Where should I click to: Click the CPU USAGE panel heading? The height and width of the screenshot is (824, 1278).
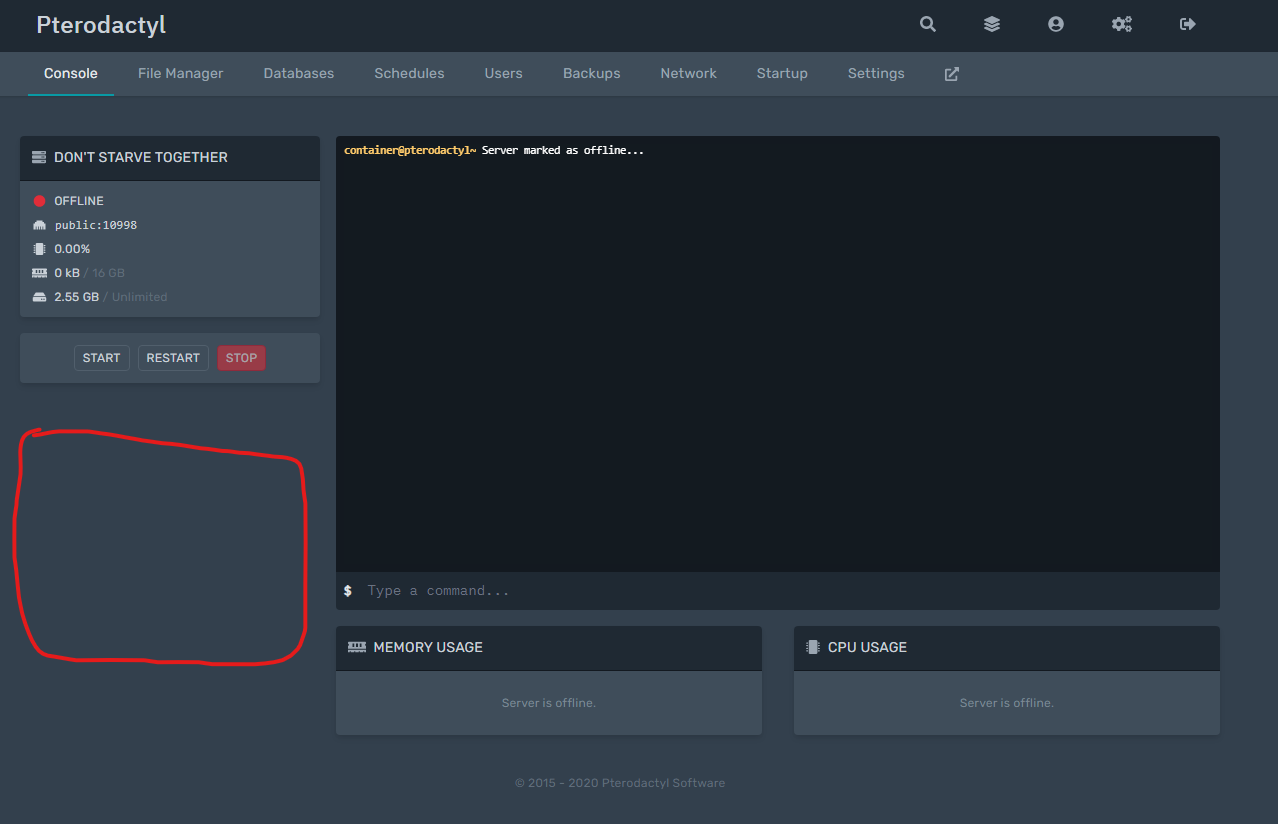pyautogui.click(x=867, y=647)
